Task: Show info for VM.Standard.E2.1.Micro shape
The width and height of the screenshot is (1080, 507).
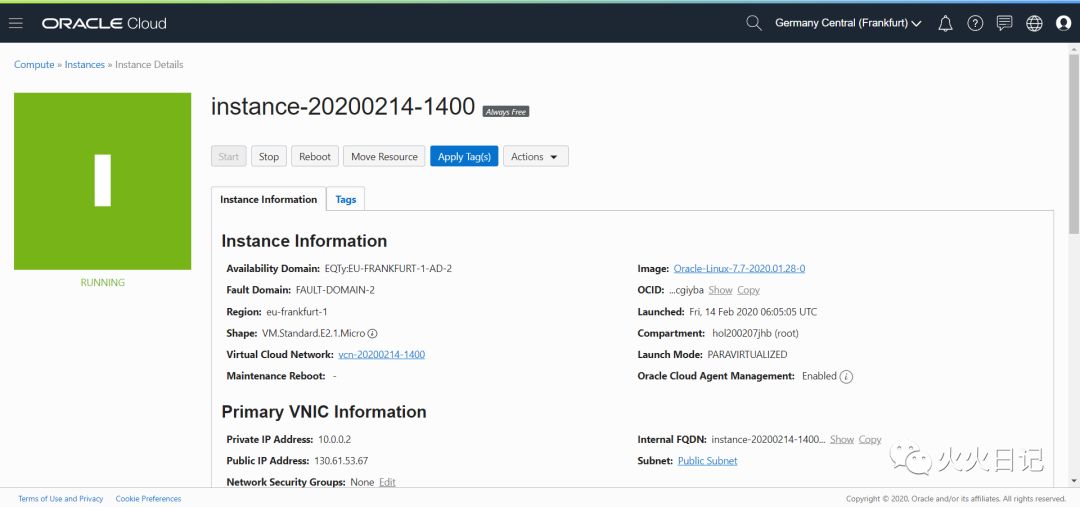Action: click(x=373, y=333)
